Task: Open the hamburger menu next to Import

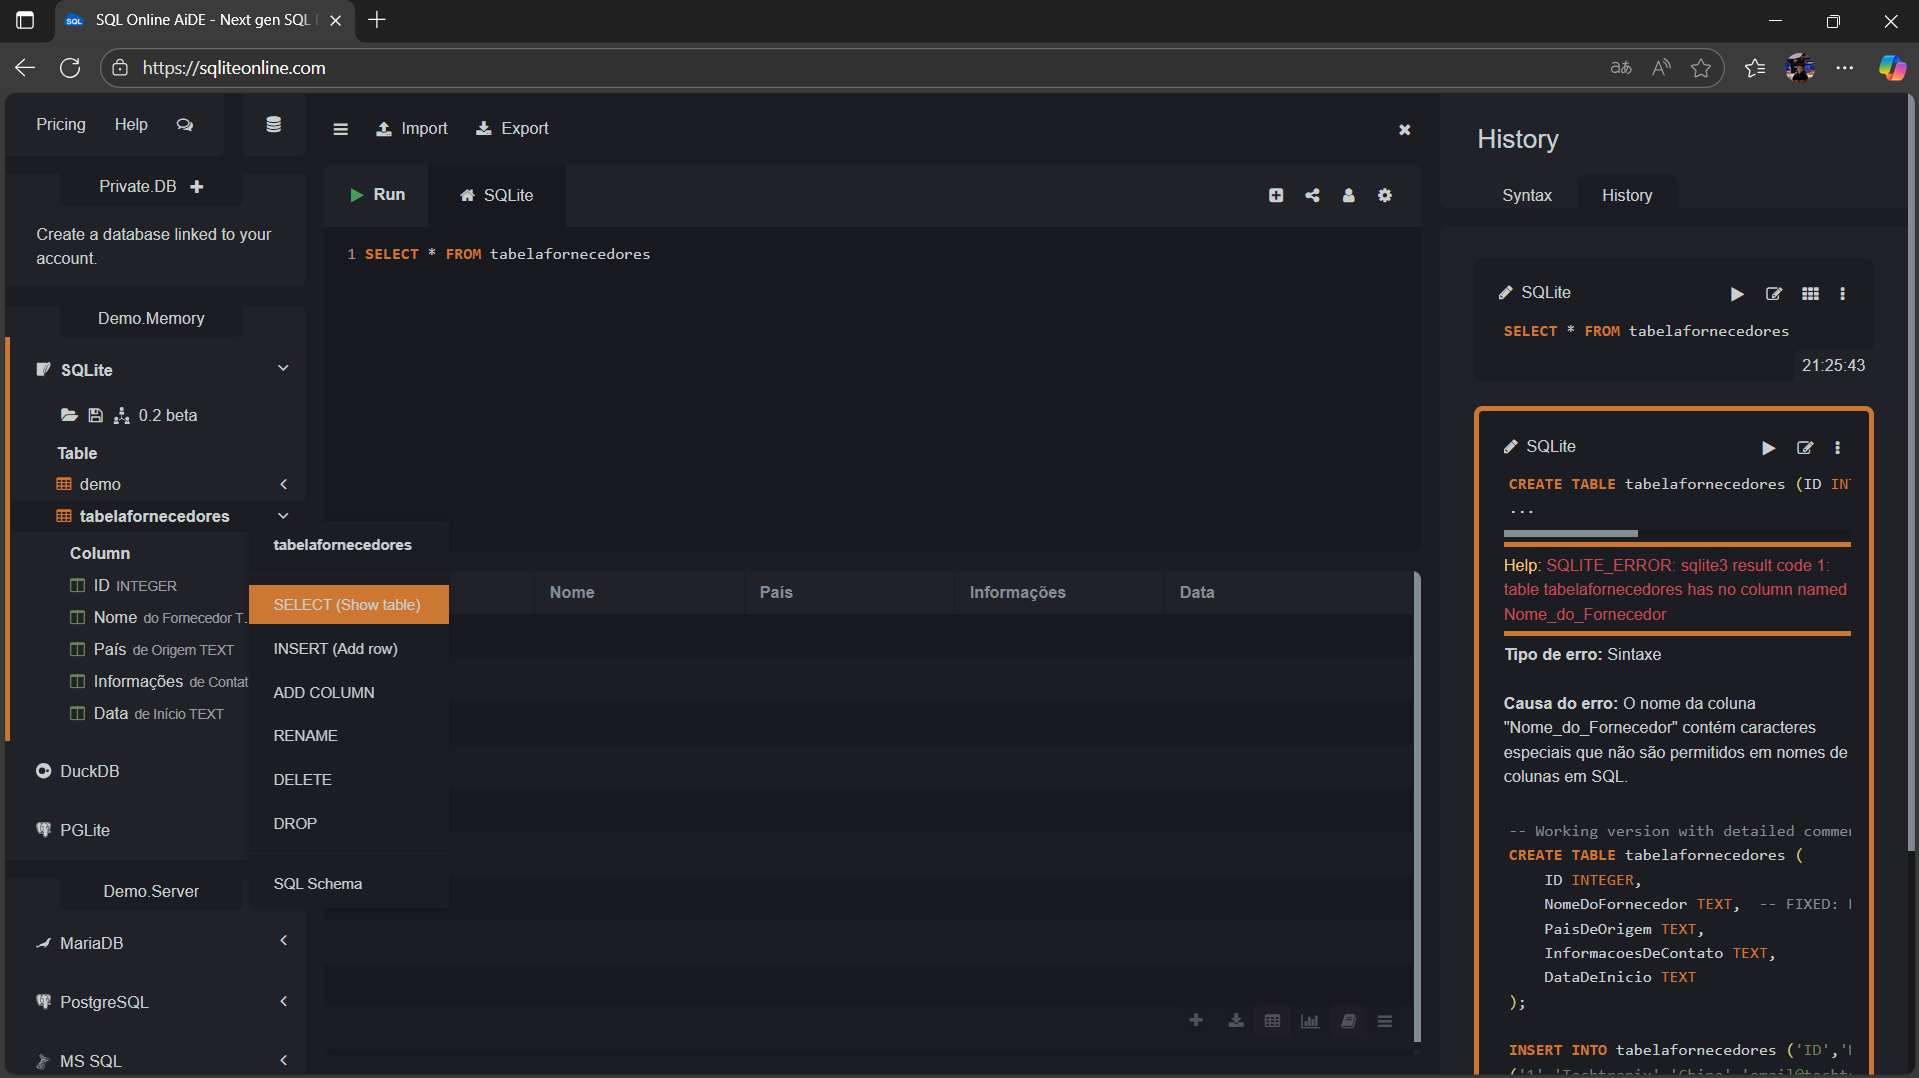Action: click(x=340, y=129)
